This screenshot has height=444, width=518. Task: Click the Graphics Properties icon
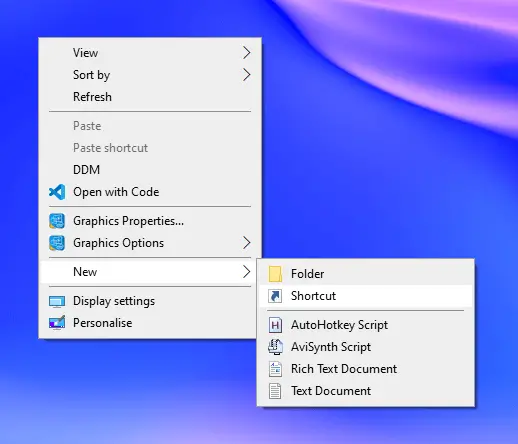[57, 221]
